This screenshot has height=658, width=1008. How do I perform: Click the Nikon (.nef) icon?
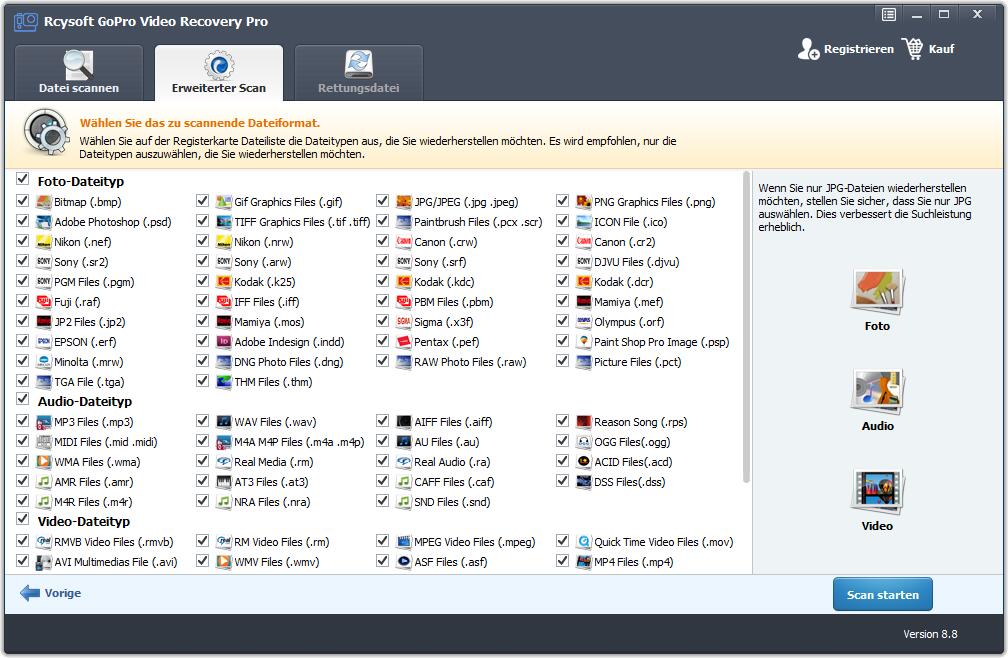click(x=44, y=242)
